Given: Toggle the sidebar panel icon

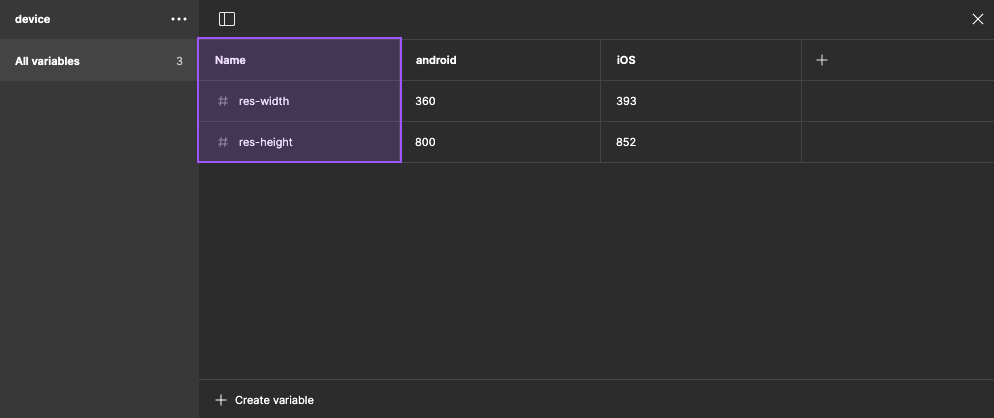Looking at the screenshot, I should [x=227, y=19].
